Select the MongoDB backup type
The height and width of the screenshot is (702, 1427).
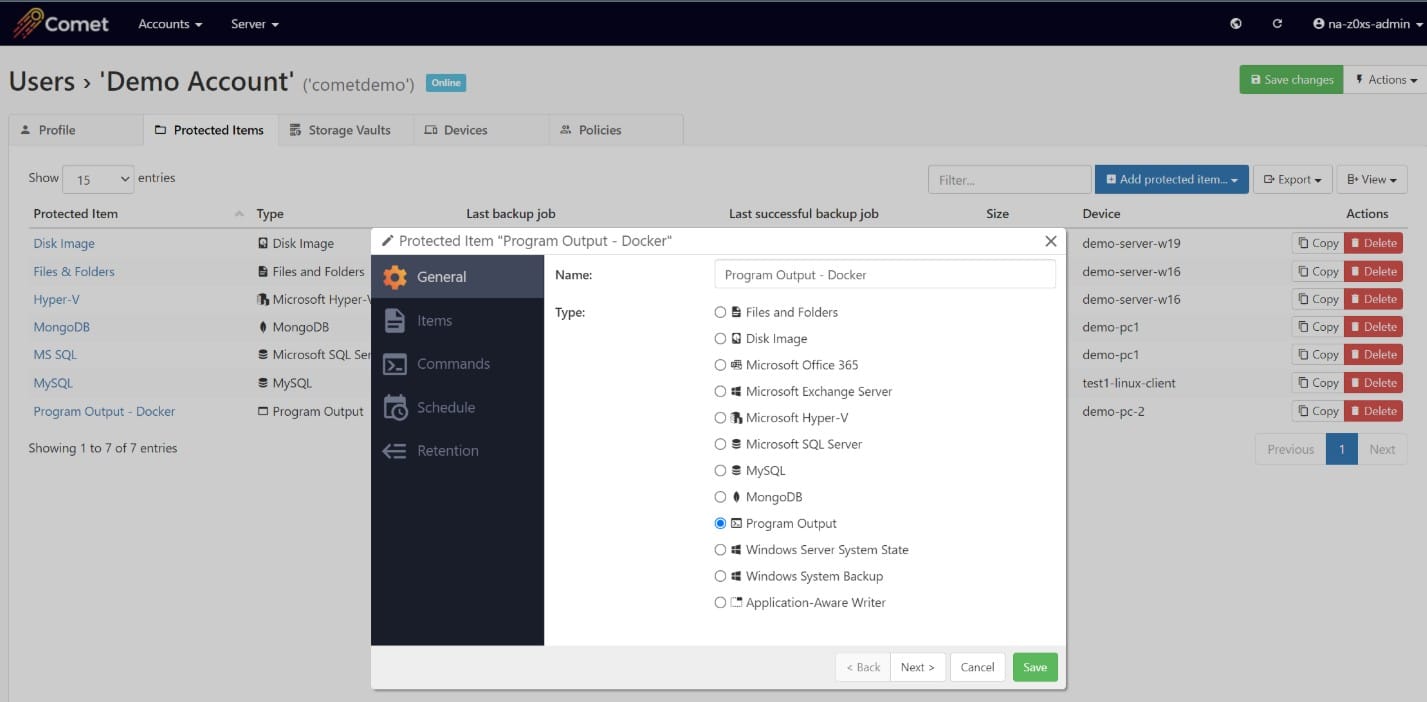point(720,496)
